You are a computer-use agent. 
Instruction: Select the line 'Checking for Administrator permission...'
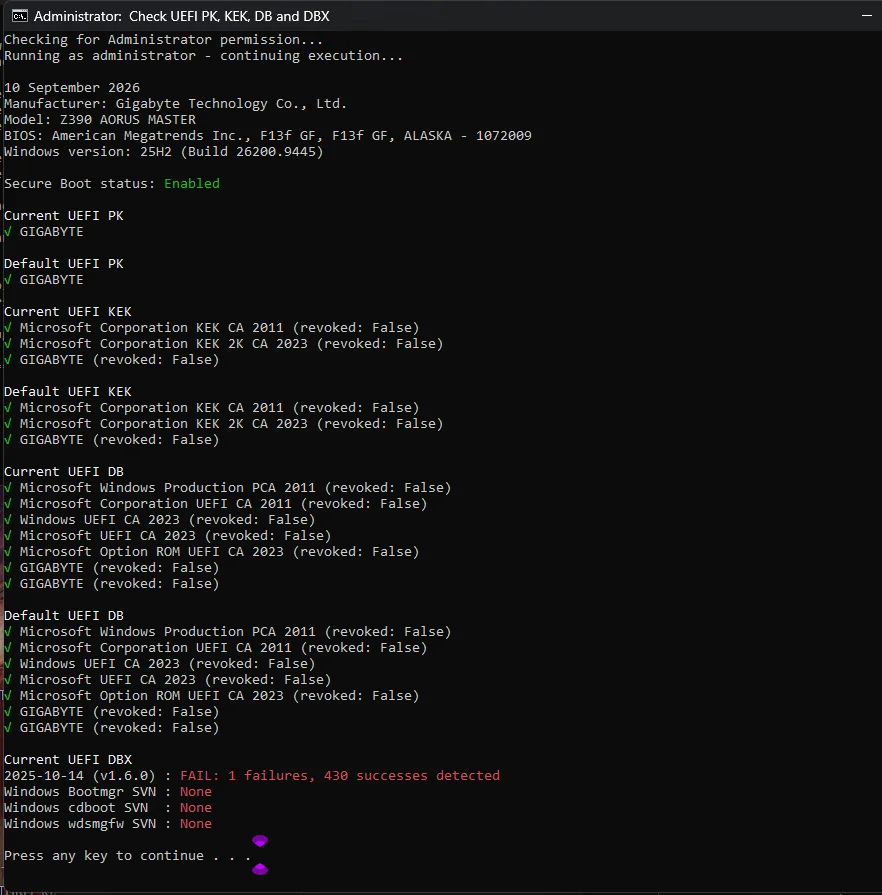(x=163, y=40)
